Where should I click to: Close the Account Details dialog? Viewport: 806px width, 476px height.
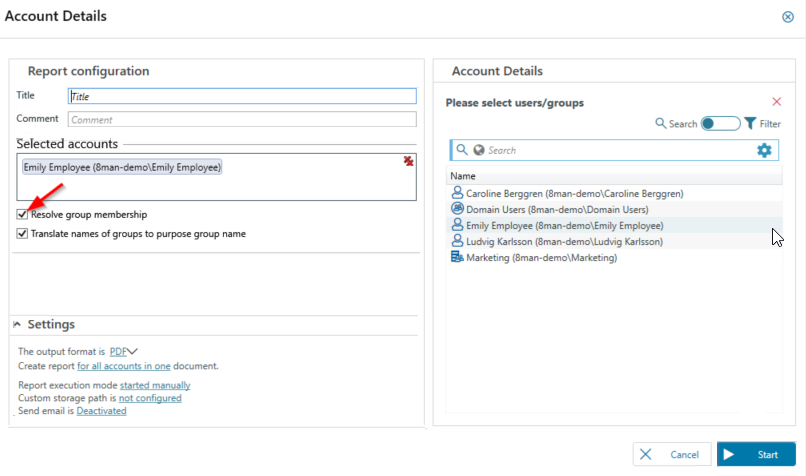[x=788, y=17]
